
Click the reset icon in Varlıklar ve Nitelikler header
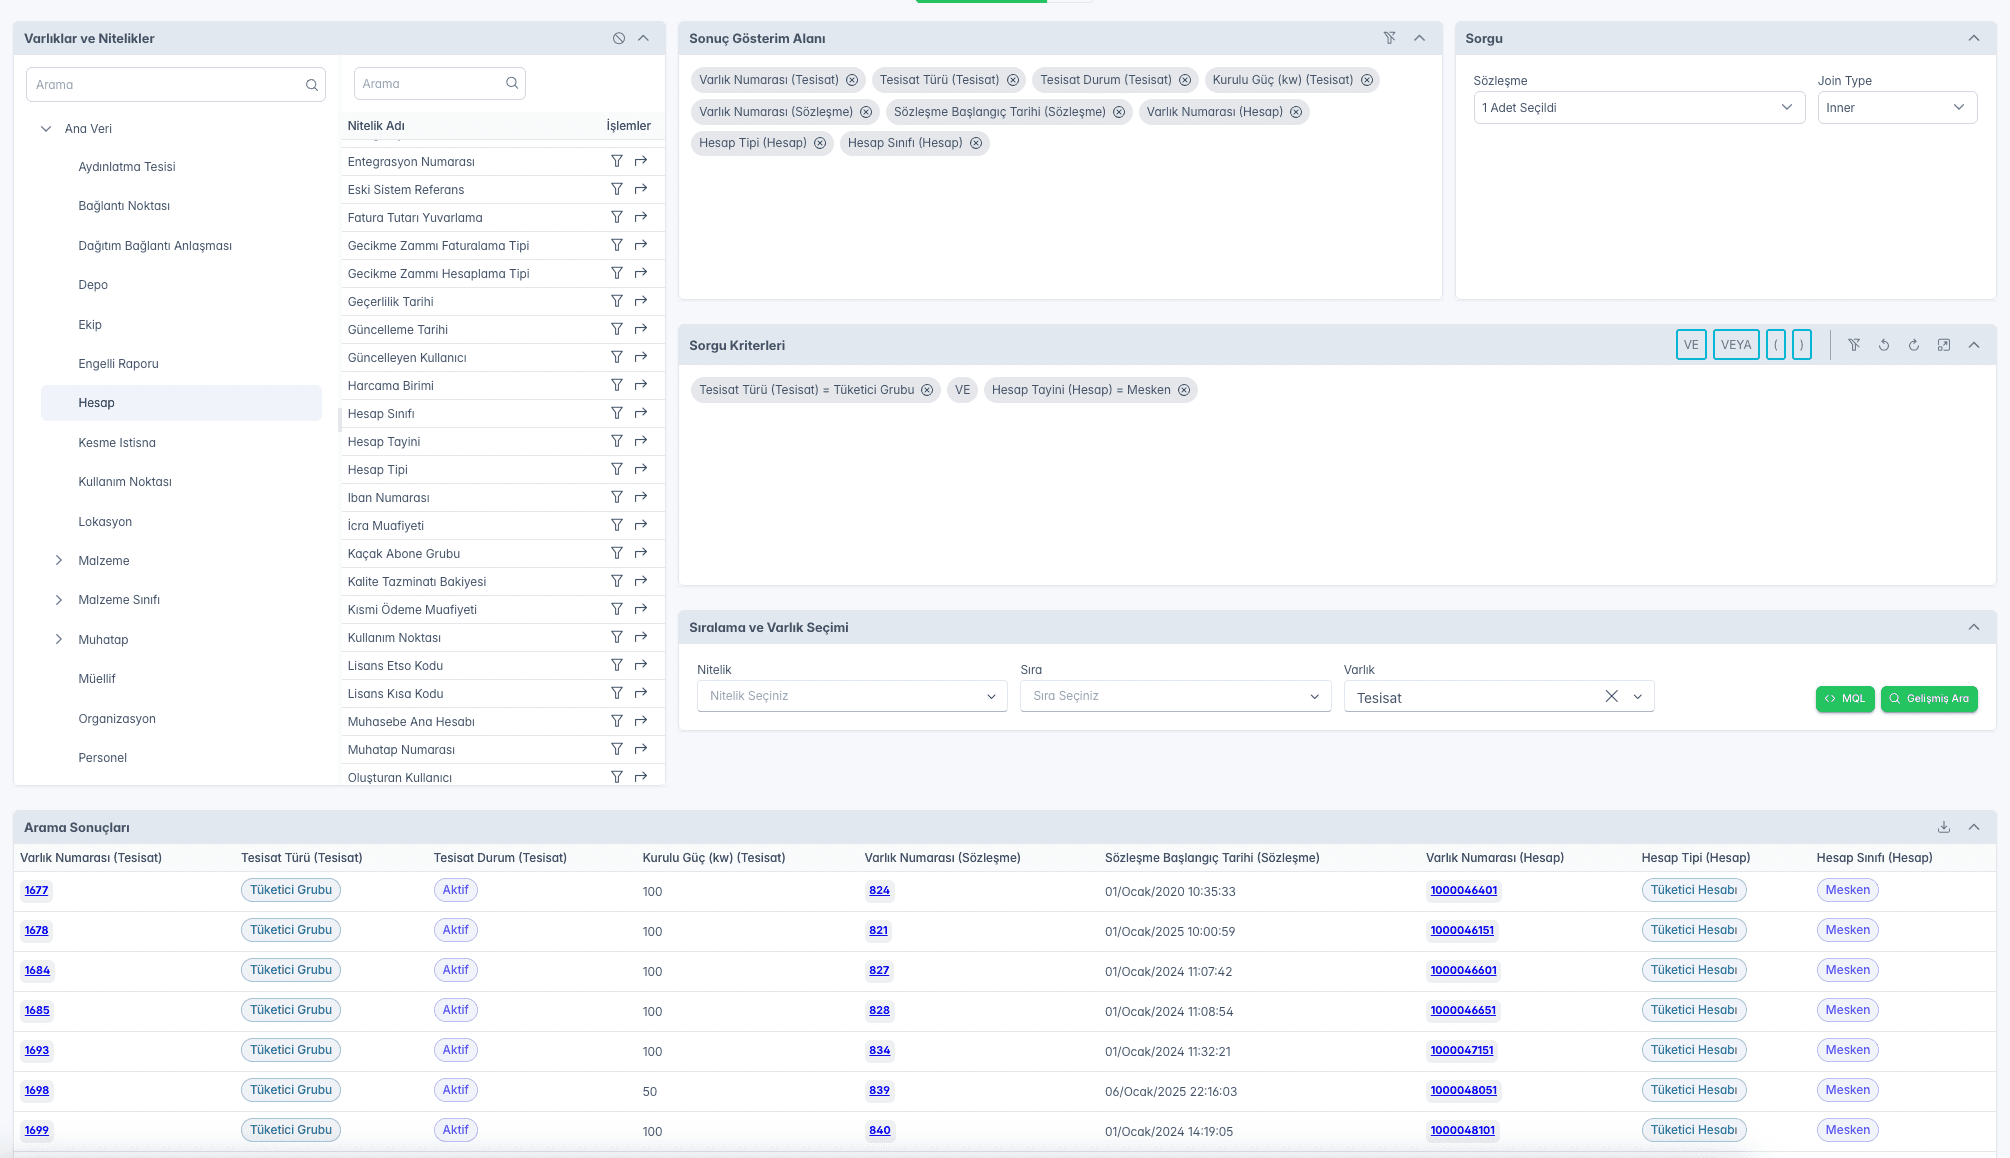click(x=619, y=38)
